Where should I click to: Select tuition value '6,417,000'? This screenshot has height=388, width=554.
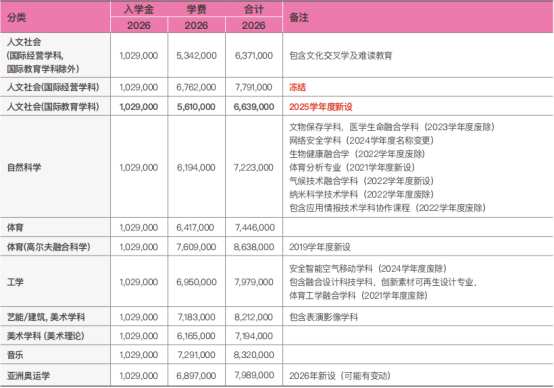tap(195, 227)
